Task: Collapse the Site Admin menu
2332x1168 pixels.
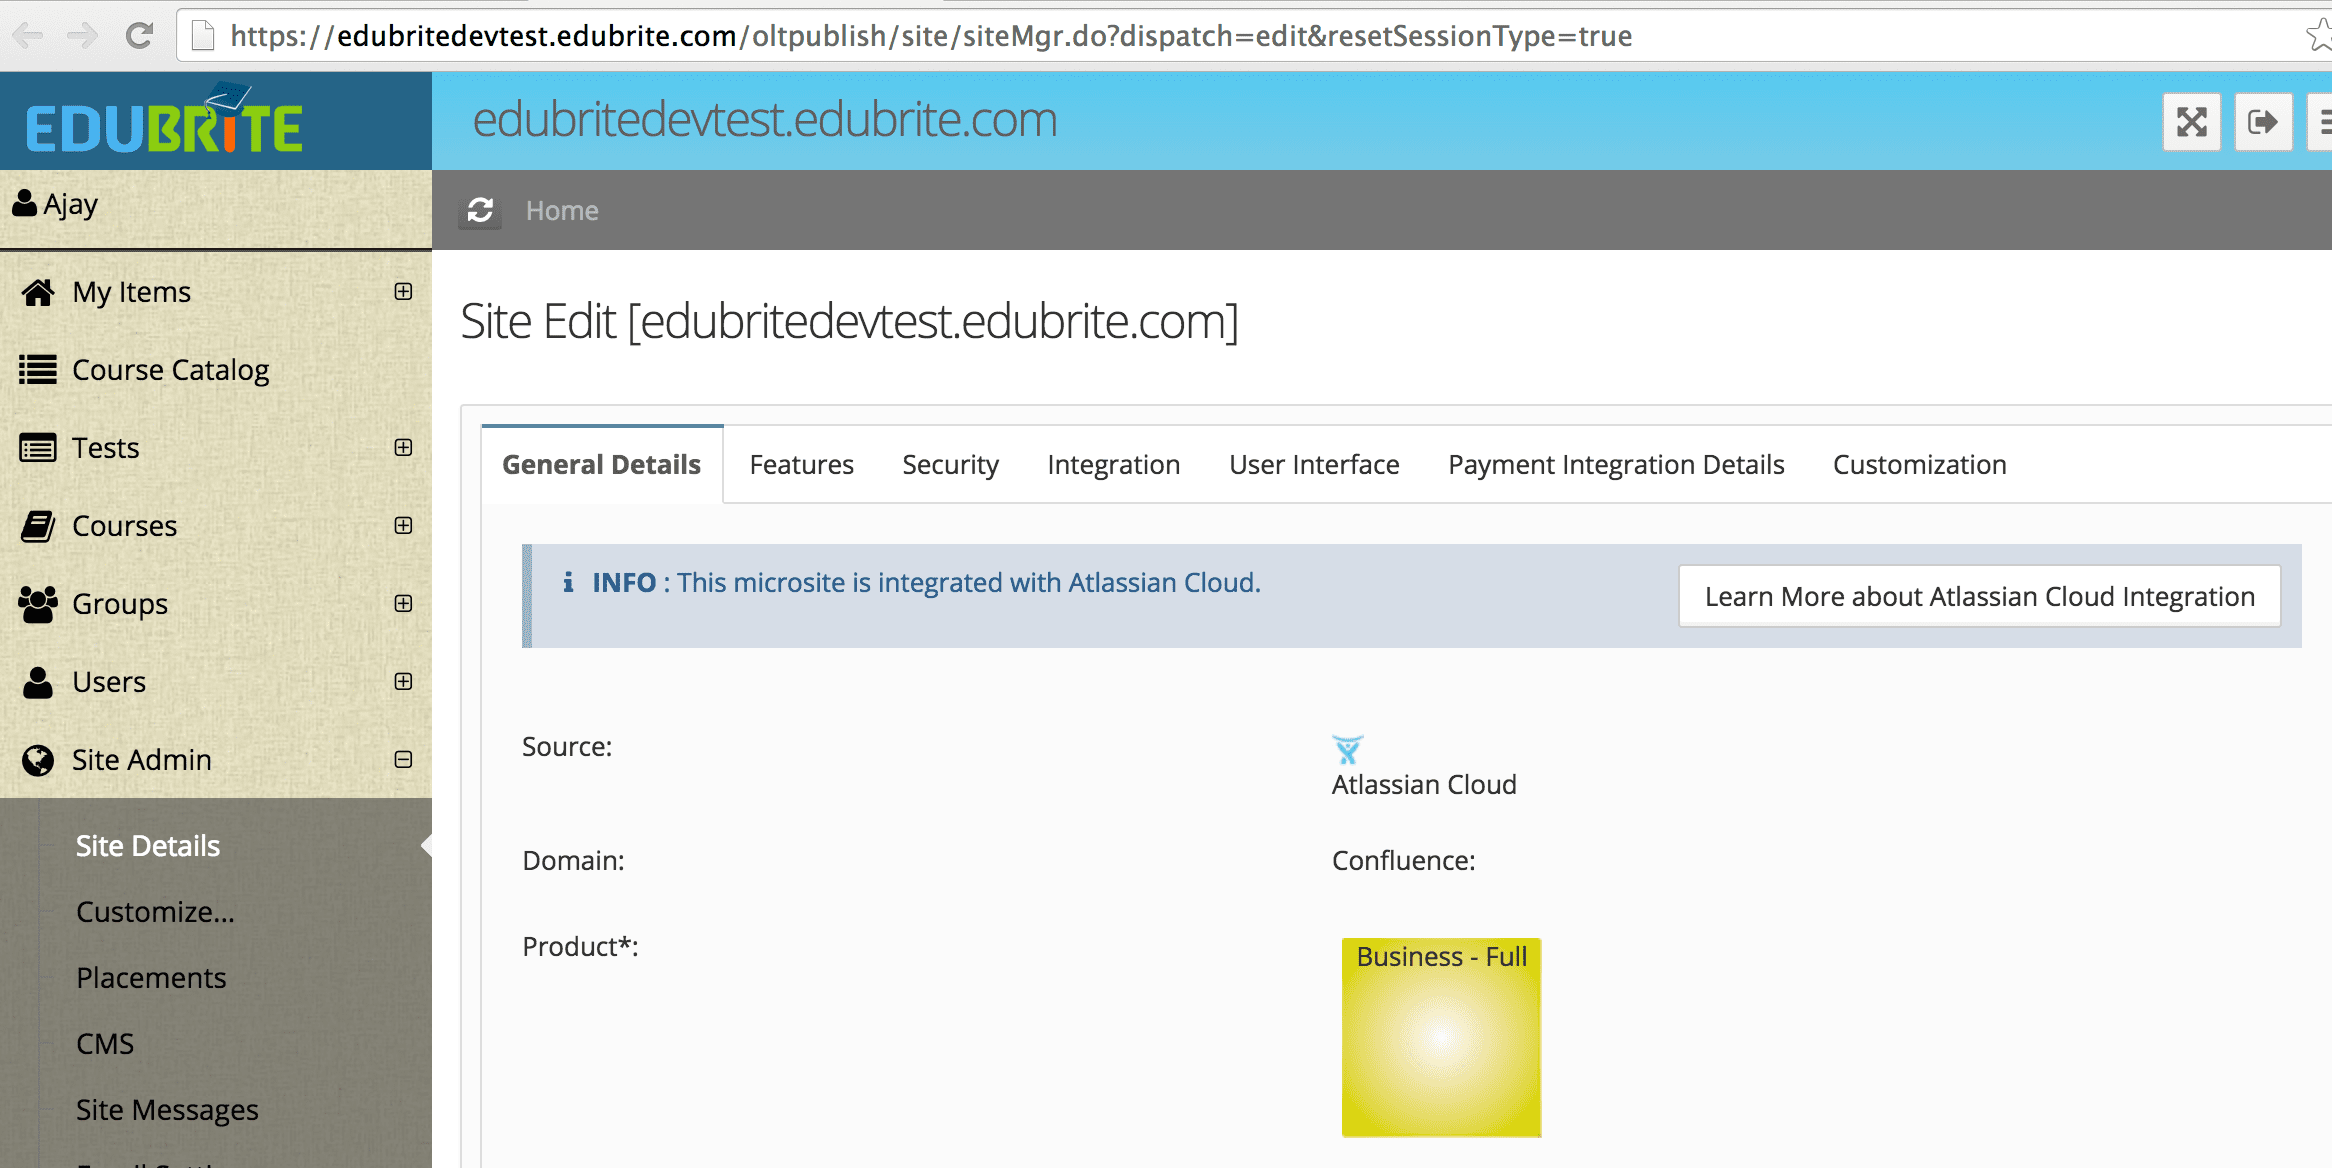Action: coord(403,759)
